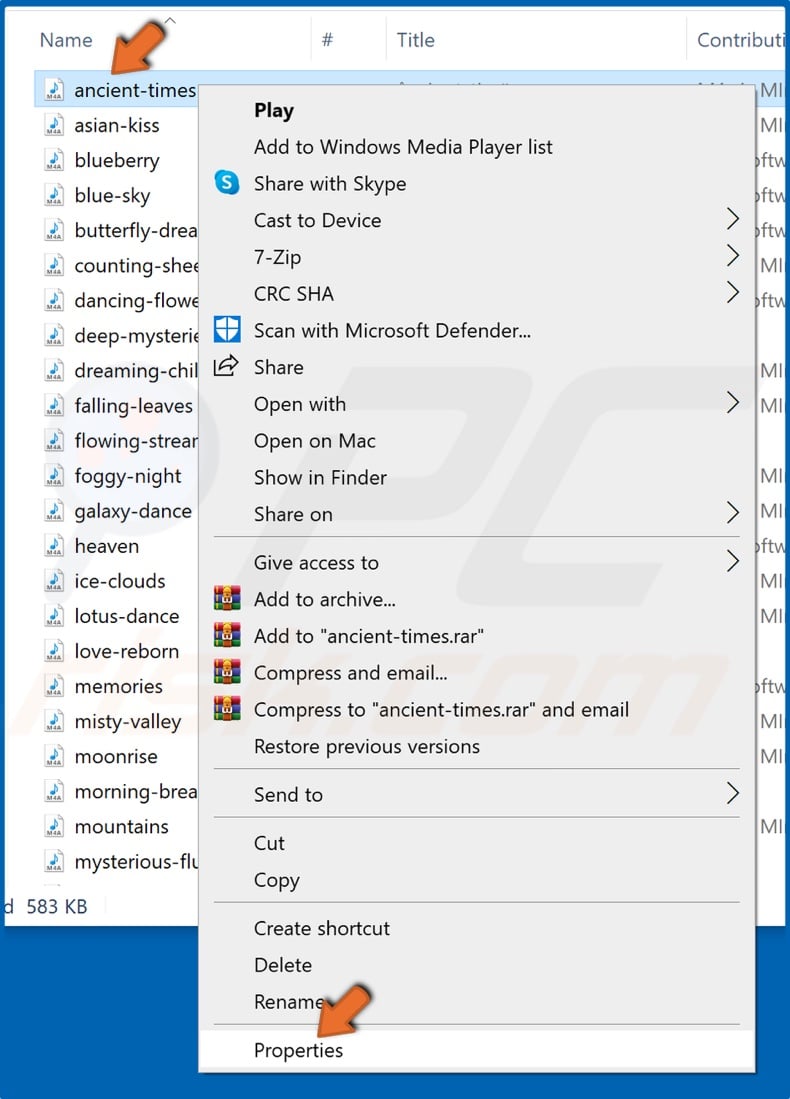790x1099 pixels.
Task: Select the file named blue-sky
Action: [x=112, y=196]
